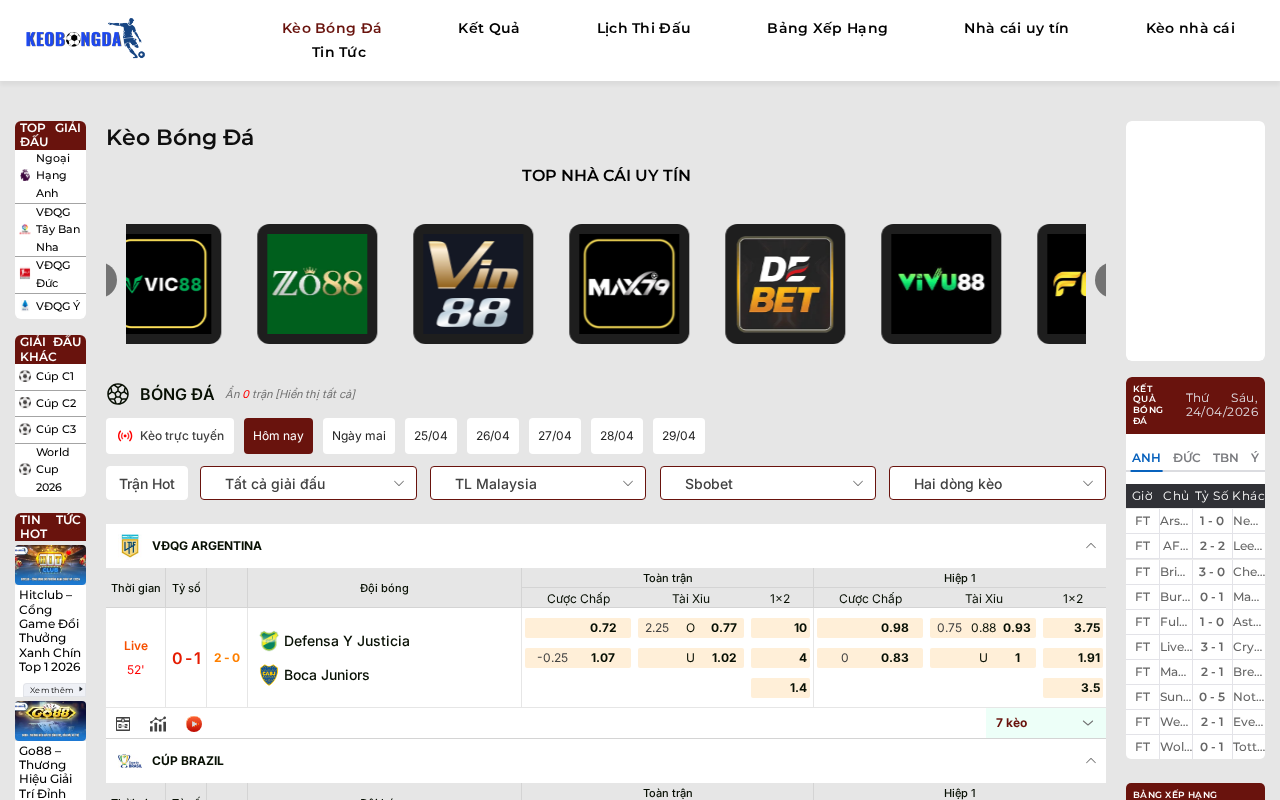
Task: Switch results panel to the ANH tab
Action: (1146, 458)
